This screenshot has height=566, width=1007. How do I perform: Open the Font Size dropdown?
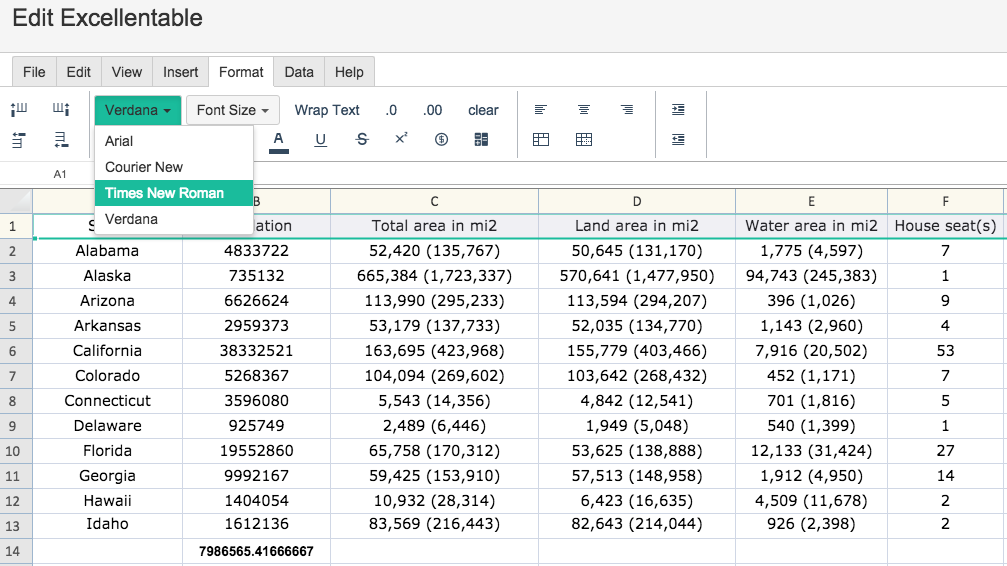coord(233,110)
